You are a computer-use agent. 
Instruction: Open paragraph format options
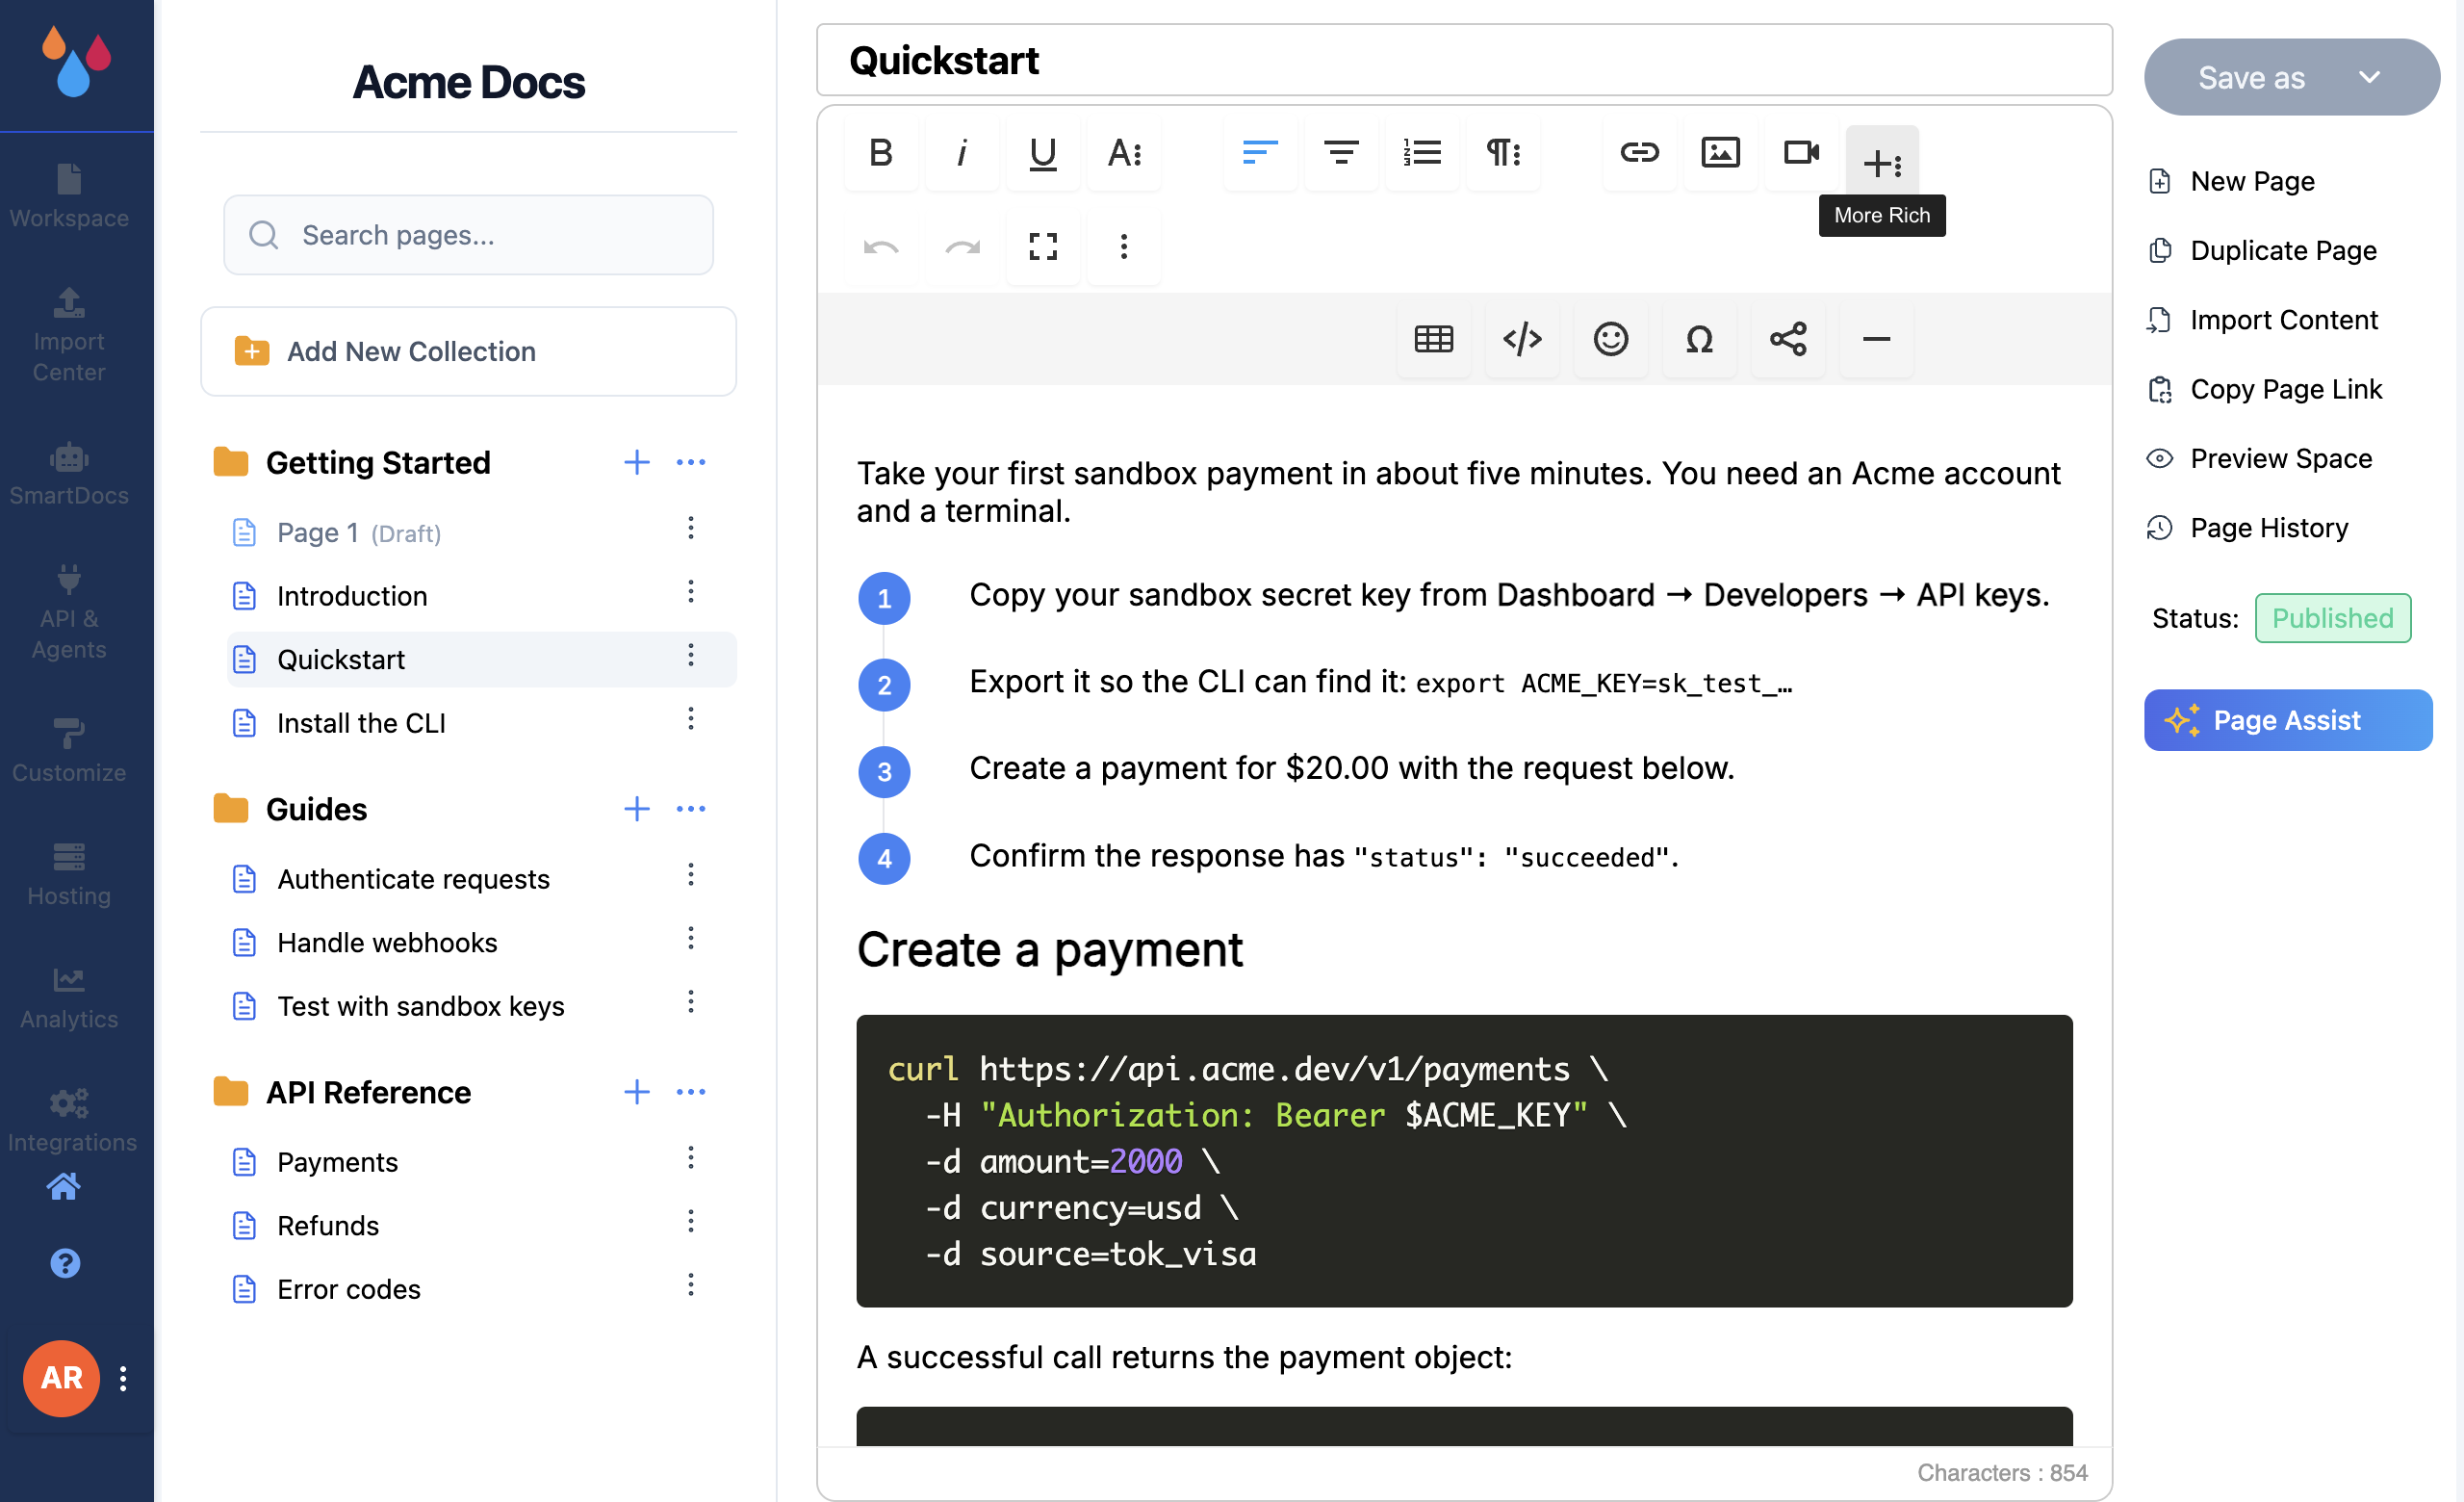(x=1503, y=153)
